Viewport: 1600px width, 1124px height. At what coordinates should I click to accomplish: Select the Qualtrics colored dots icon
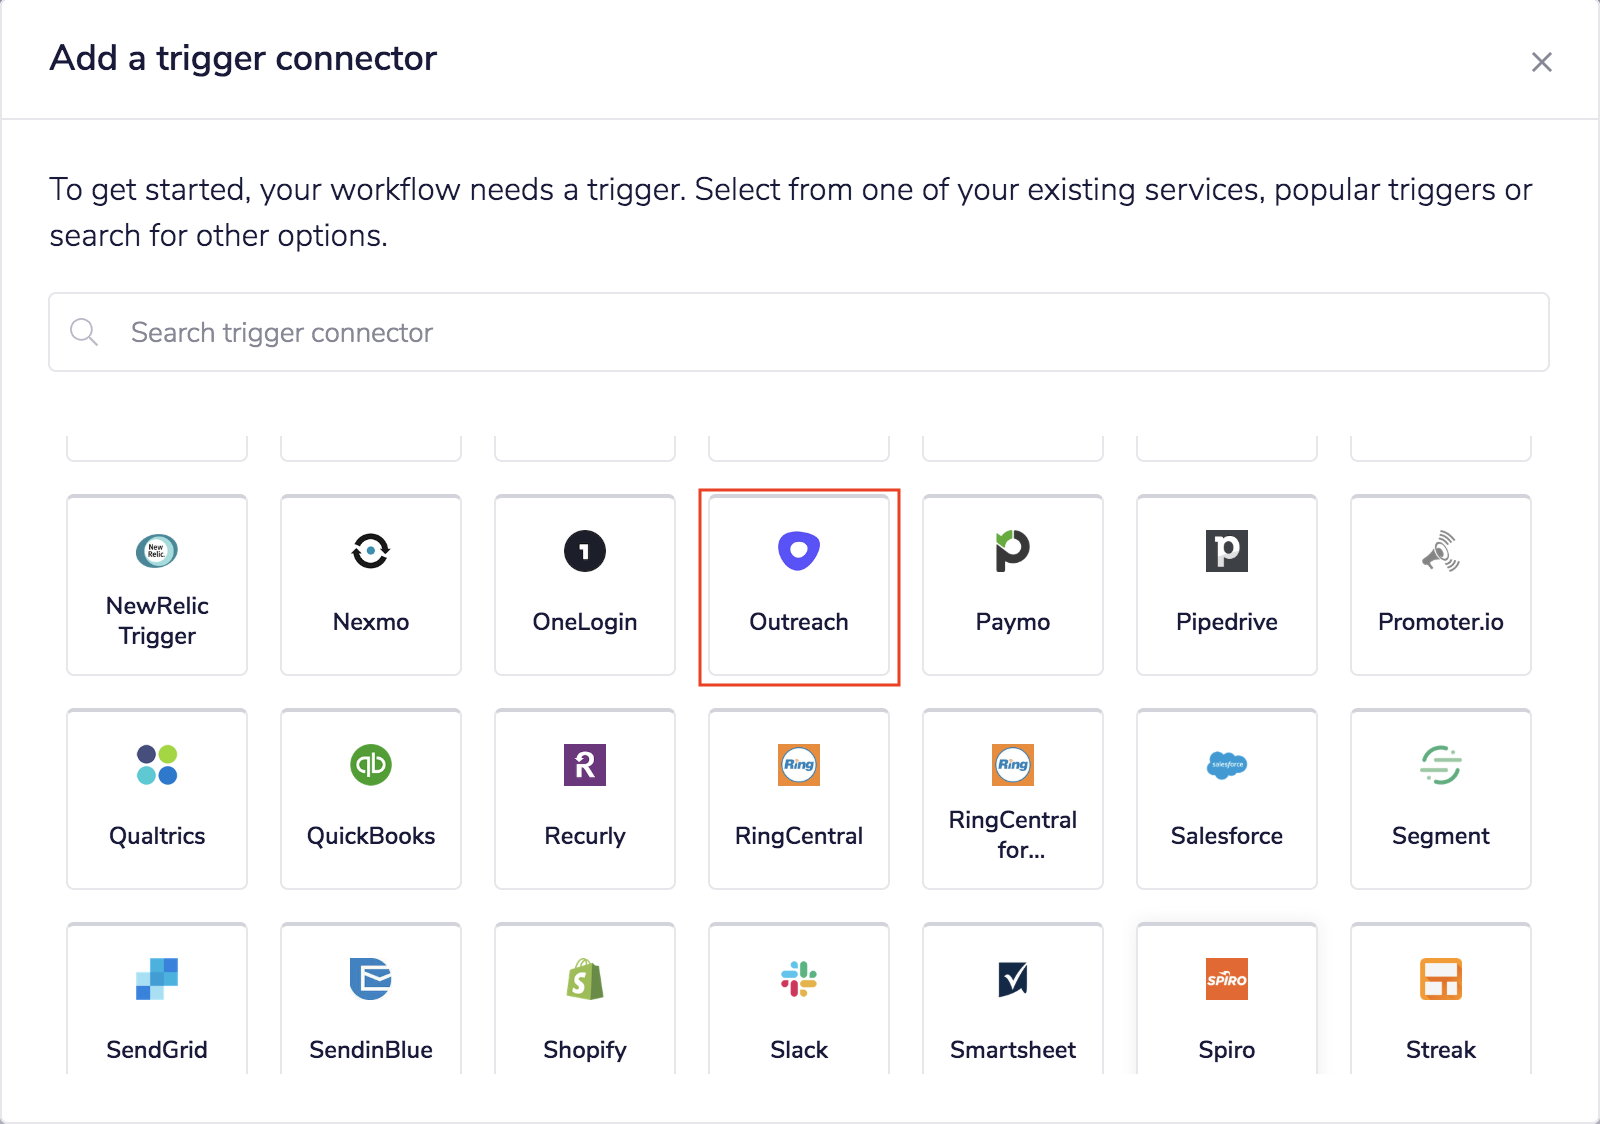pos(157,765)
